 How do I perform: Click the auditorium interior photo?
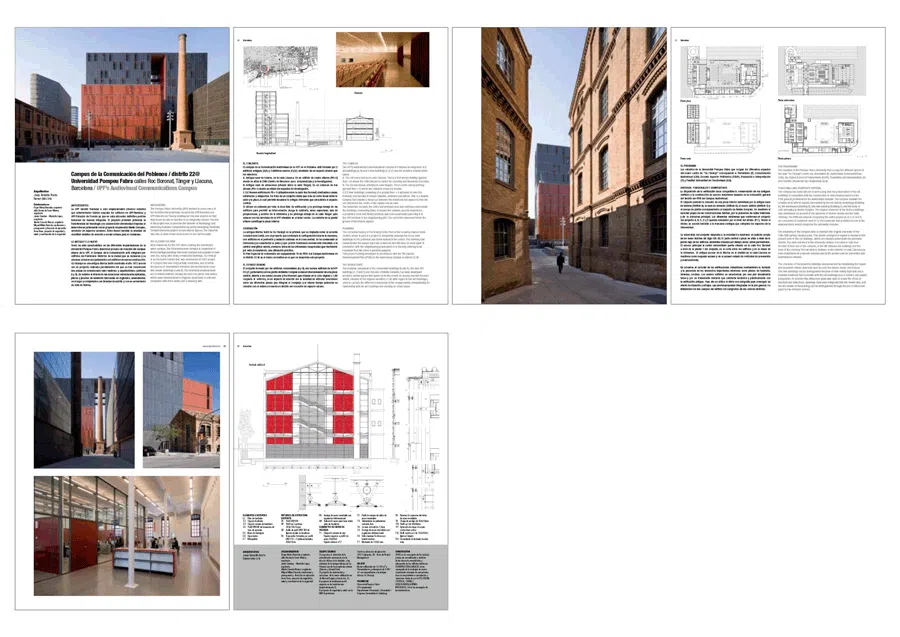(382, 60)
